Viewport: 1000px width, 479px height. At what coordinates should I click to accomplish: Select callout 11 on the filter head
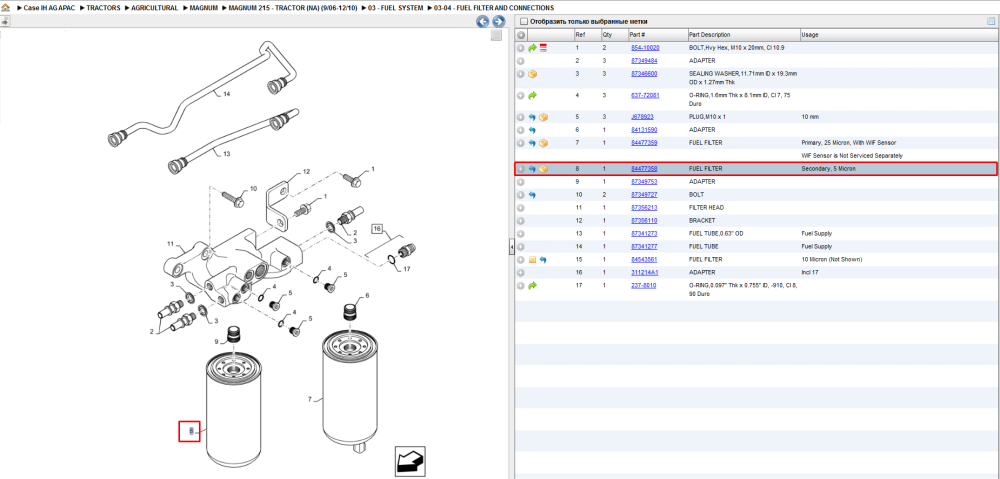tap(170, 244)
